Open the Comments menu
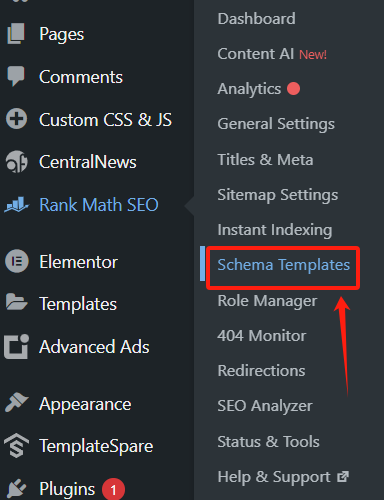 [81, 77]
